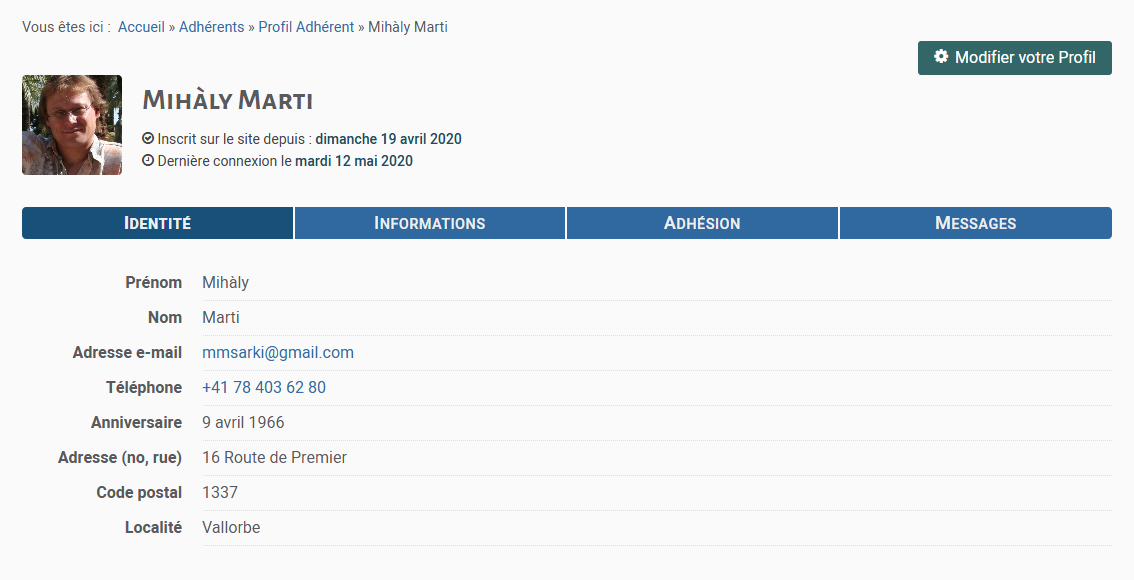Click the gear icon in Modifier button
1134x580 pixels.
[x=941, y=57]
